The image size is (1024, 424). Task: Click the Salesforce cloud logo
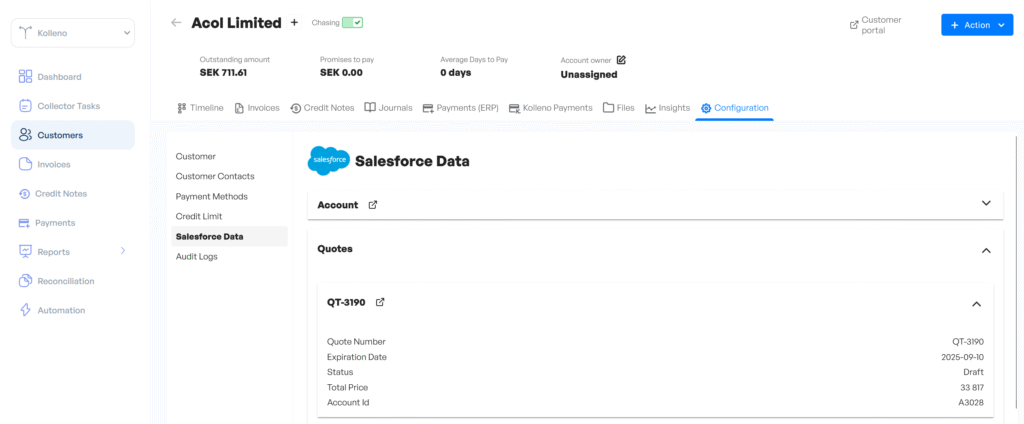(x=328, y=160)
